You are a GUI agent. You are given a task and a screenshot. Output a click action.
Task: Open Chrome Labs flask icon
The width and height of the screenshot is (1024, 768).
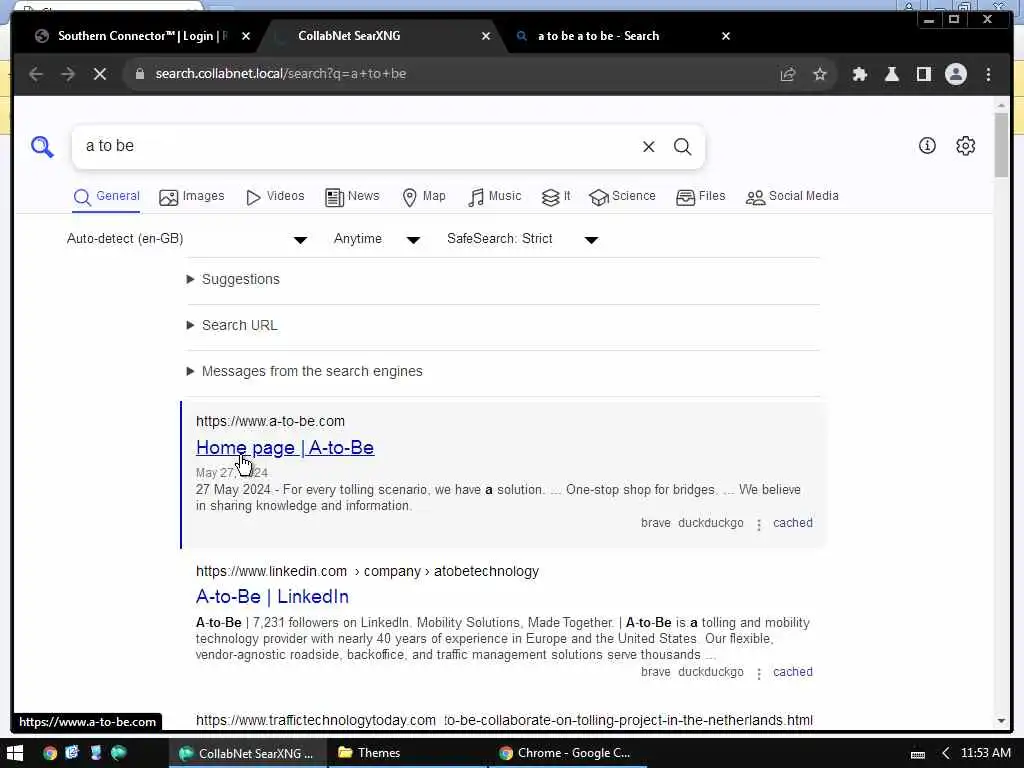click(891, 74)
